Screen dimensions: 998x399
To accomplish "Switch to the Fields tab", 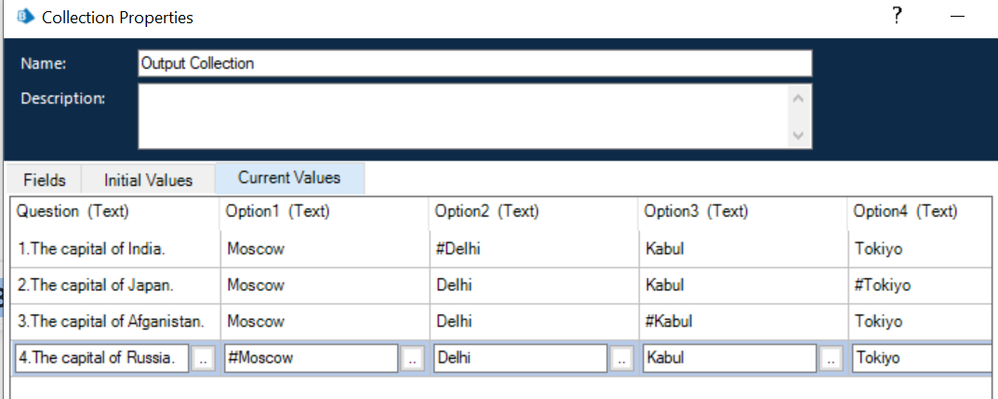I will pyautogui.click(x=45, y=180).
